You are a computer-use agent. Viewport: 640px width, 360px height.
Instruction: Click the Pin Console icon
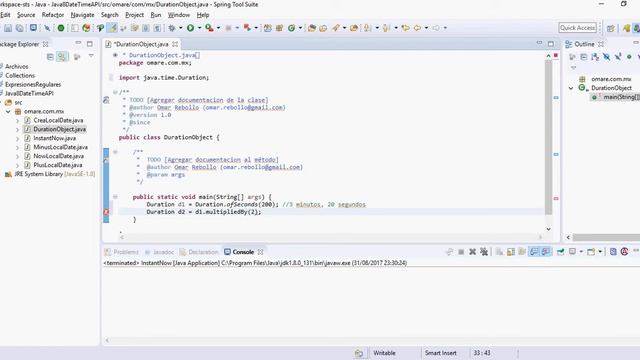point(560,252)
